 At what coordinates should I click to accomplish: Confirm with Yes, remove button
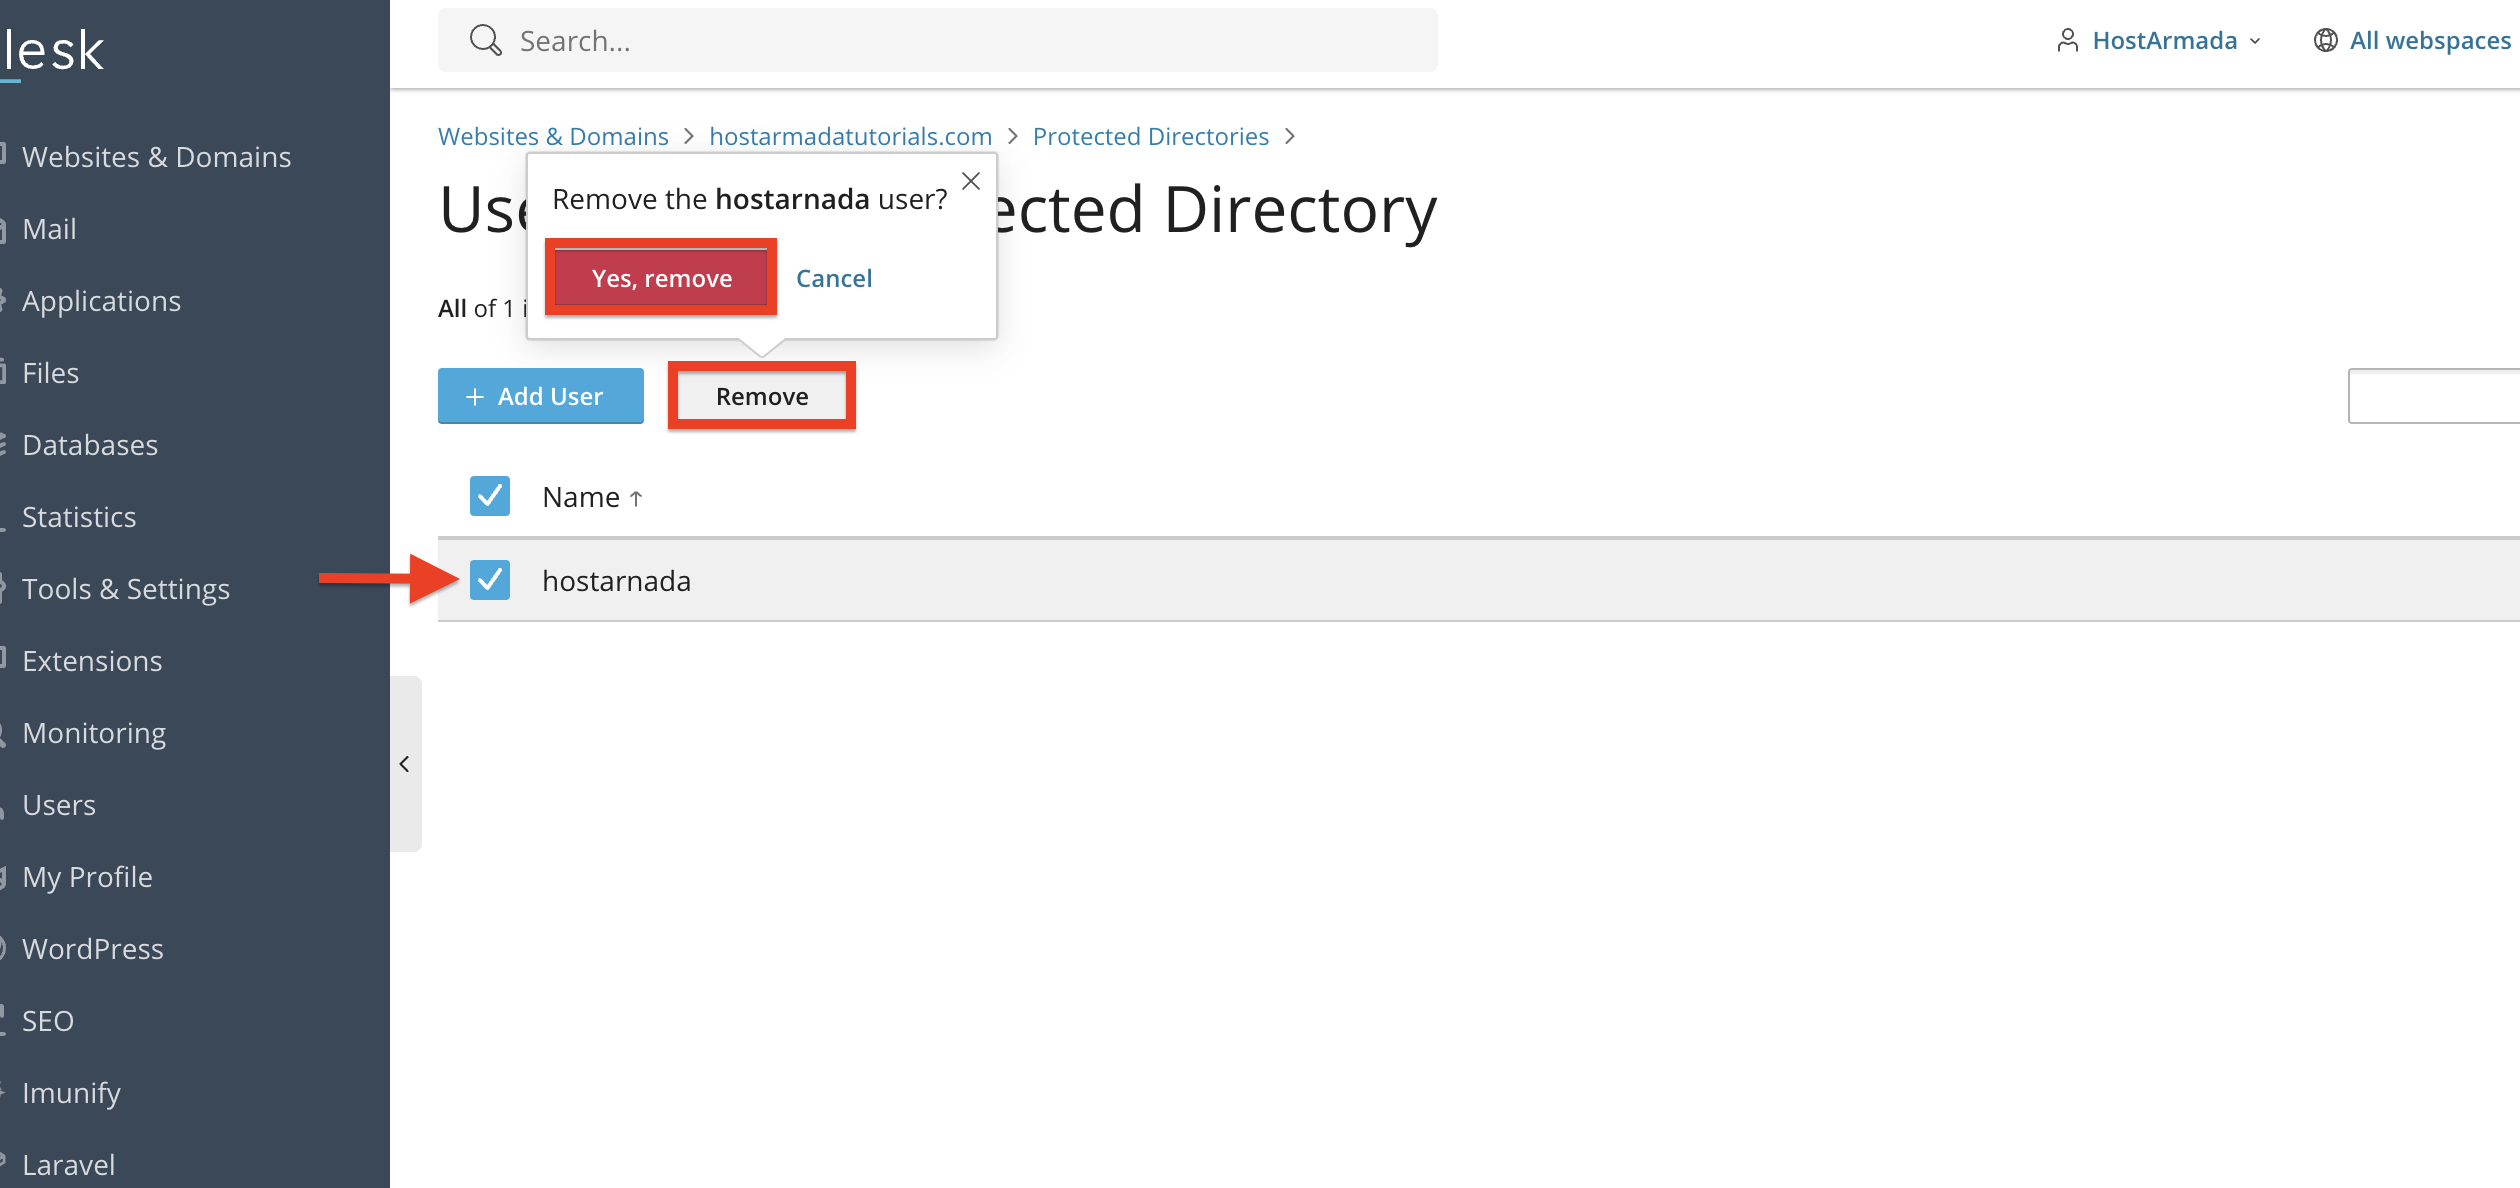point(661,278)
